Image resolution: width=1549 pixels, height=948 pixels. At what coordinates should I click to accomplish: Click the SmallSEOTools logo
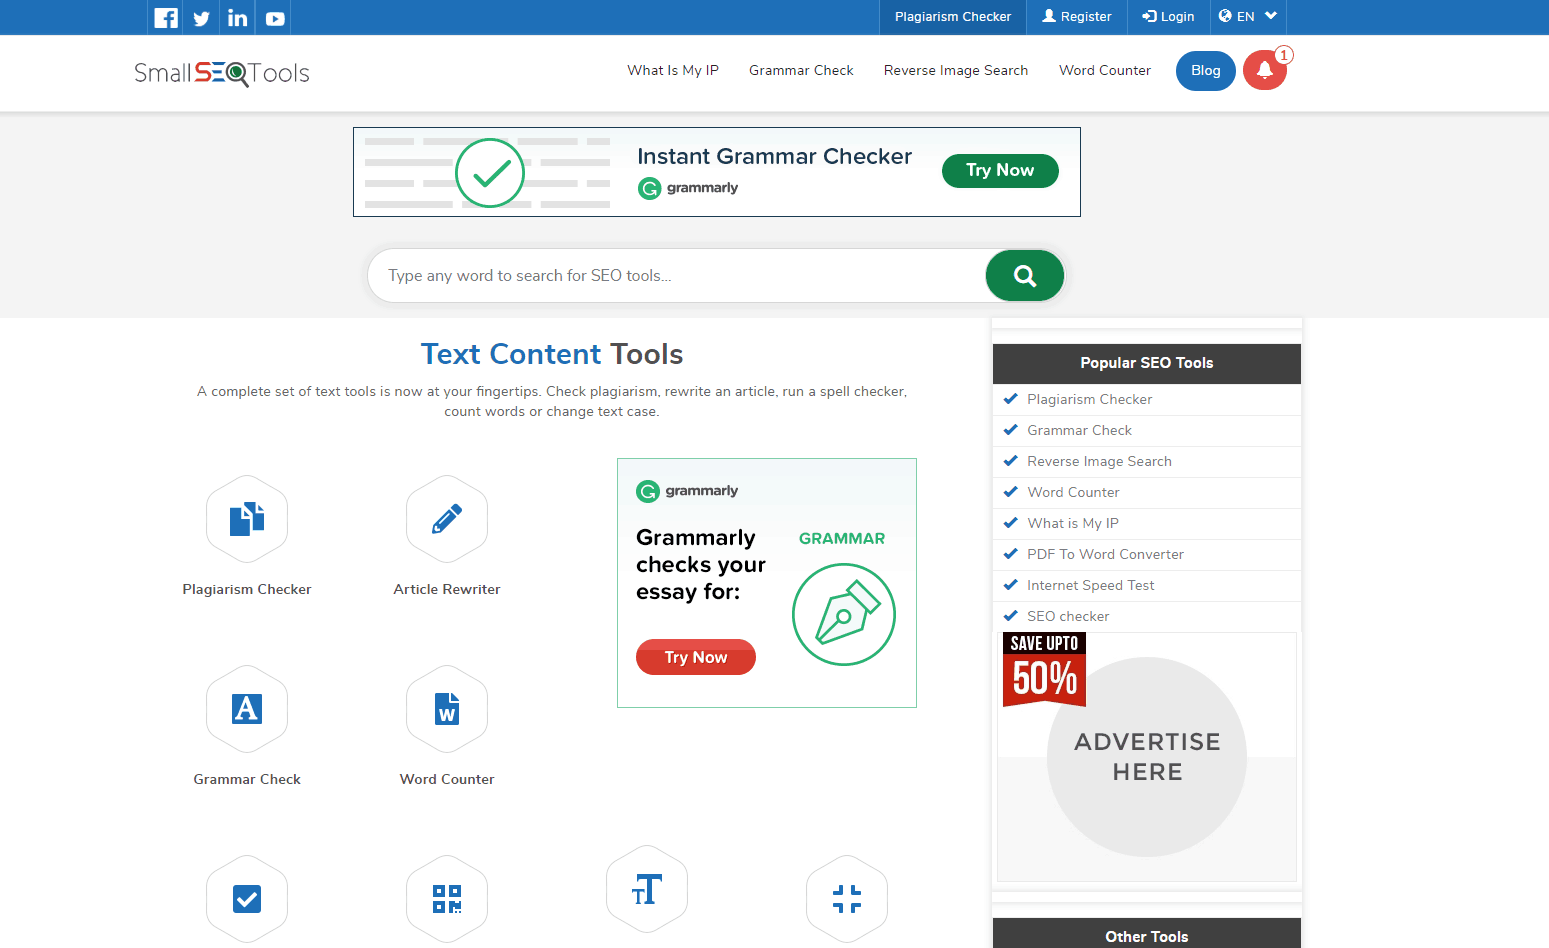[x=222, y=73]
